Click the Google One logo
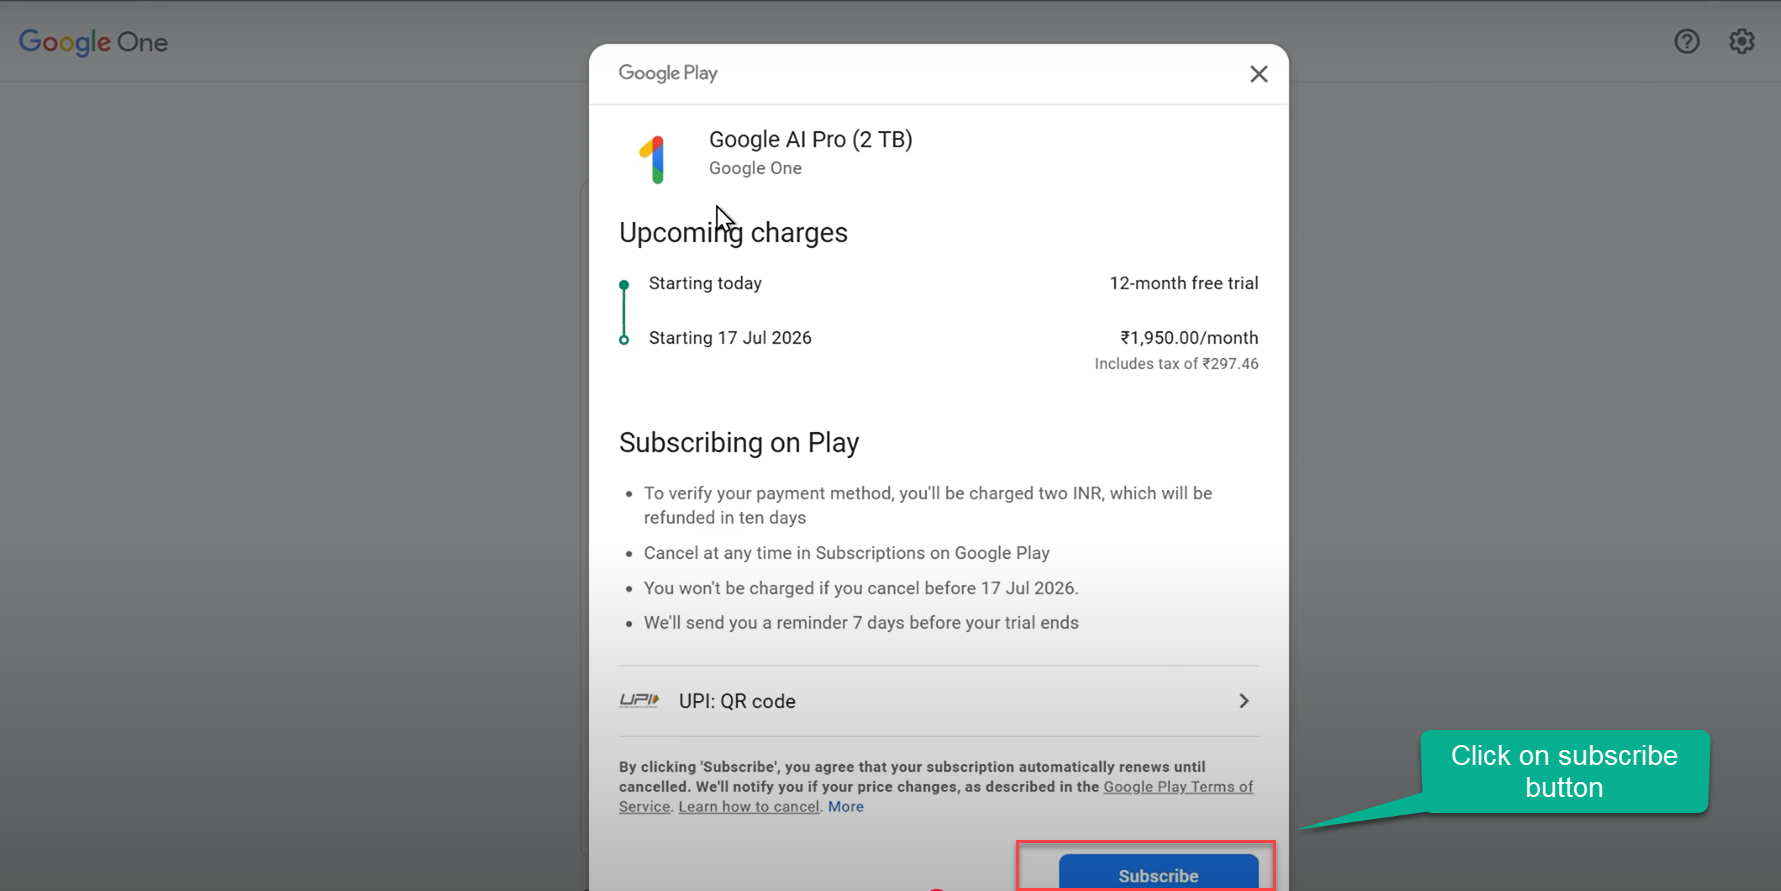The height and width of the screenshot is (891, 1781). point(93,42)
